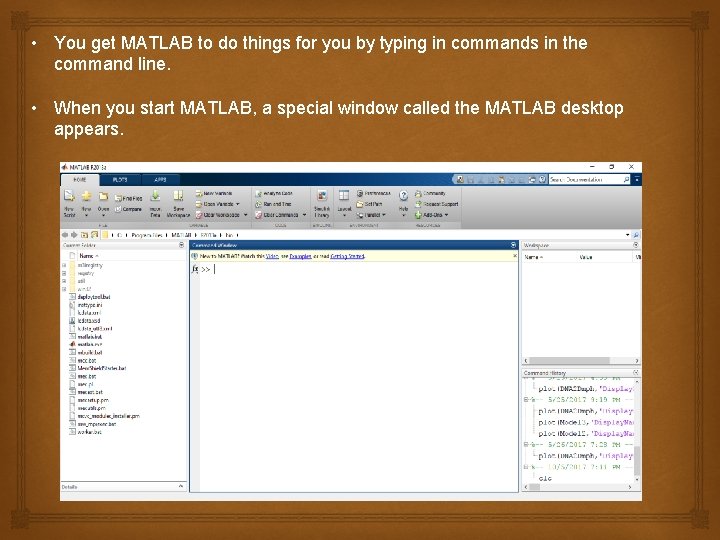Click the search magnifier in Search Documentation
720x540 pixels.
[626, 180]
